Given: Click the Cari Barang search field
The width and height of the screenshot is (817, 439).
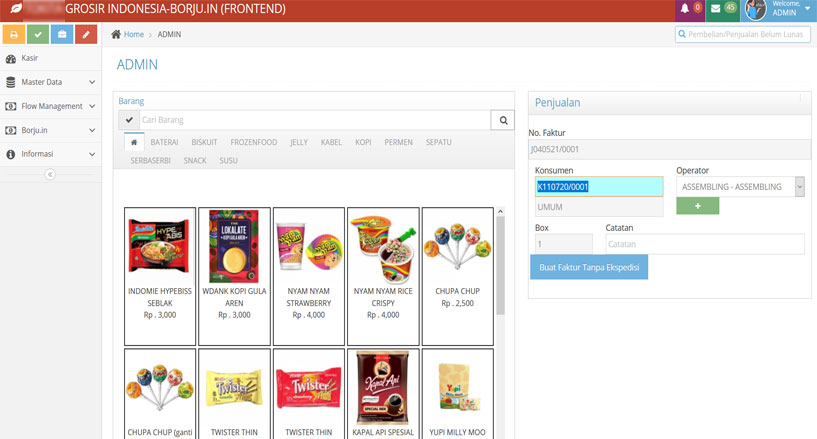Looking at the screenshot, I should pos(315,120).
